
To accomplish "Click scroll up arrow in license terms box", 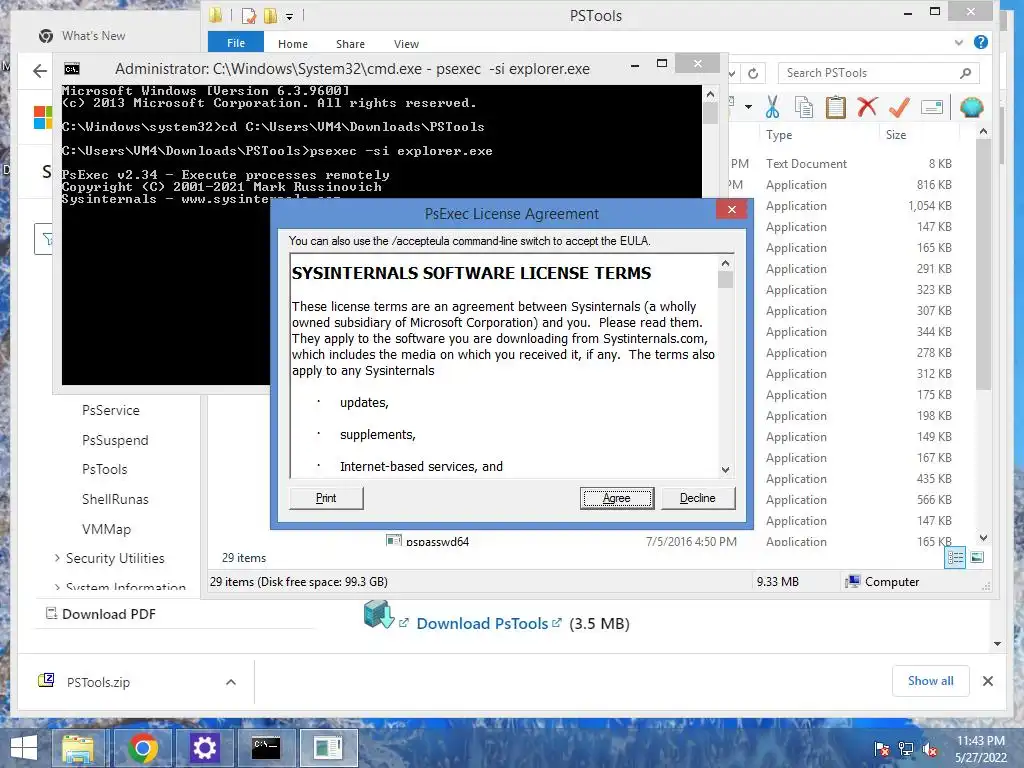I will pyautogui.click(x=725, y=263).
